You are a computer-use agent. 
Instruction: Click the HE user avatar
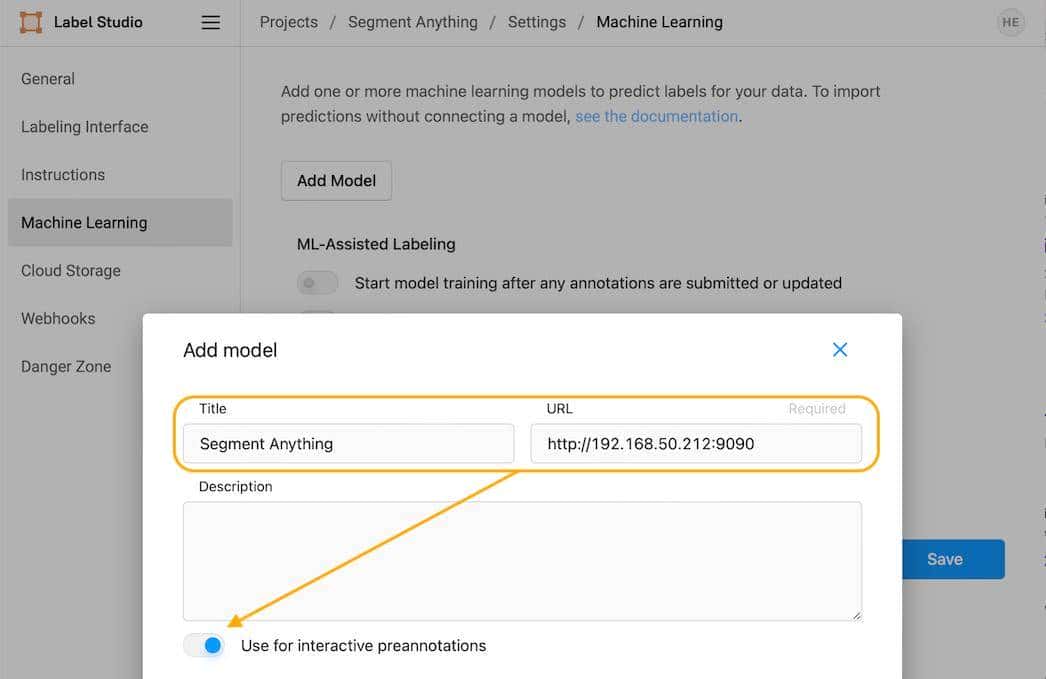tap(1011, 22)
